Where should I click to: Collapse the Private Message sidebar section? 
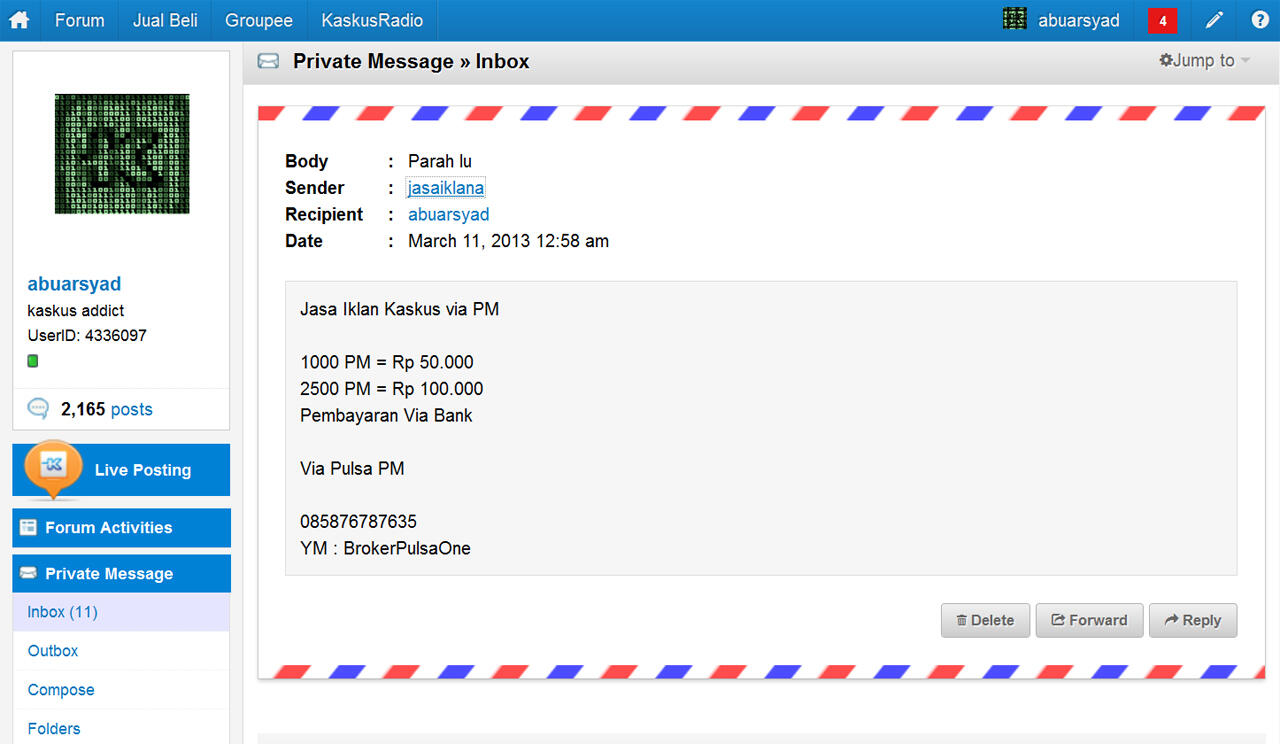[121, 573]
